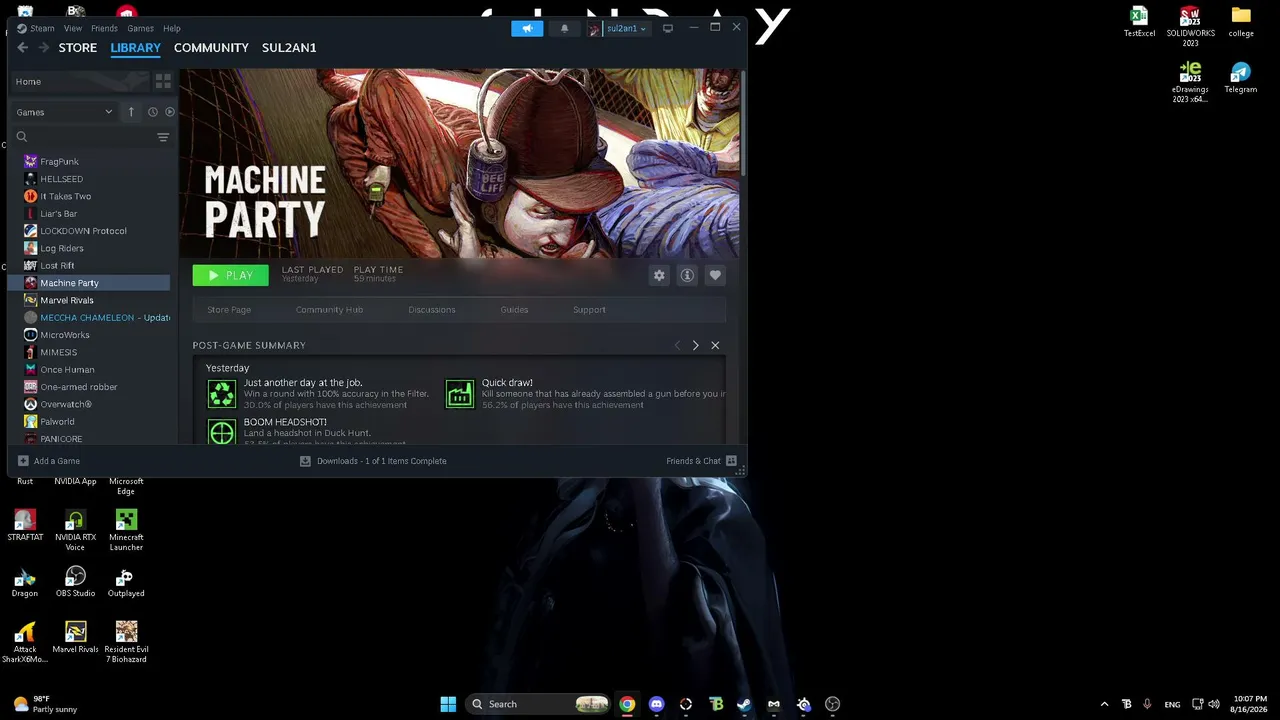Open Google Chrome from the taskbar
This screenshot has width=1280, height=720.
click(627, 704)
